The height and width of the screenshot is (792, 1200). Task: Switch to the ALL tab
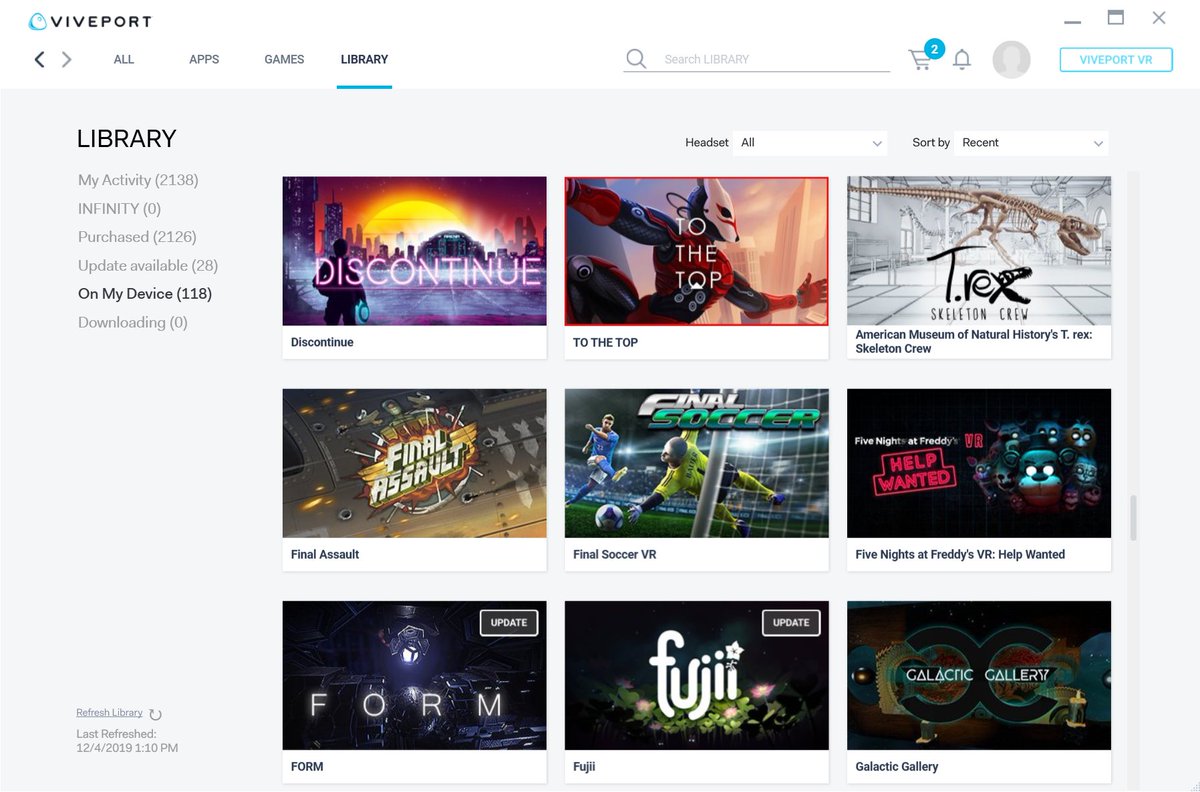[124, 59]
